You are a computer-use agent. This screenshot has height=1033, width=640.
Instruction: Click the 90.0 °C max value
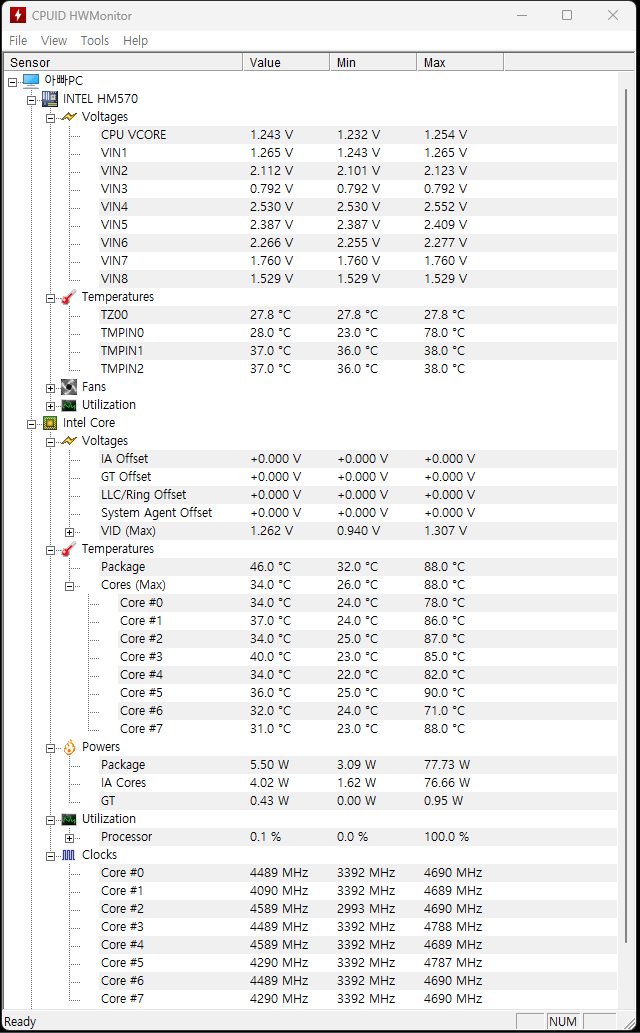click(x=444, y=693)
